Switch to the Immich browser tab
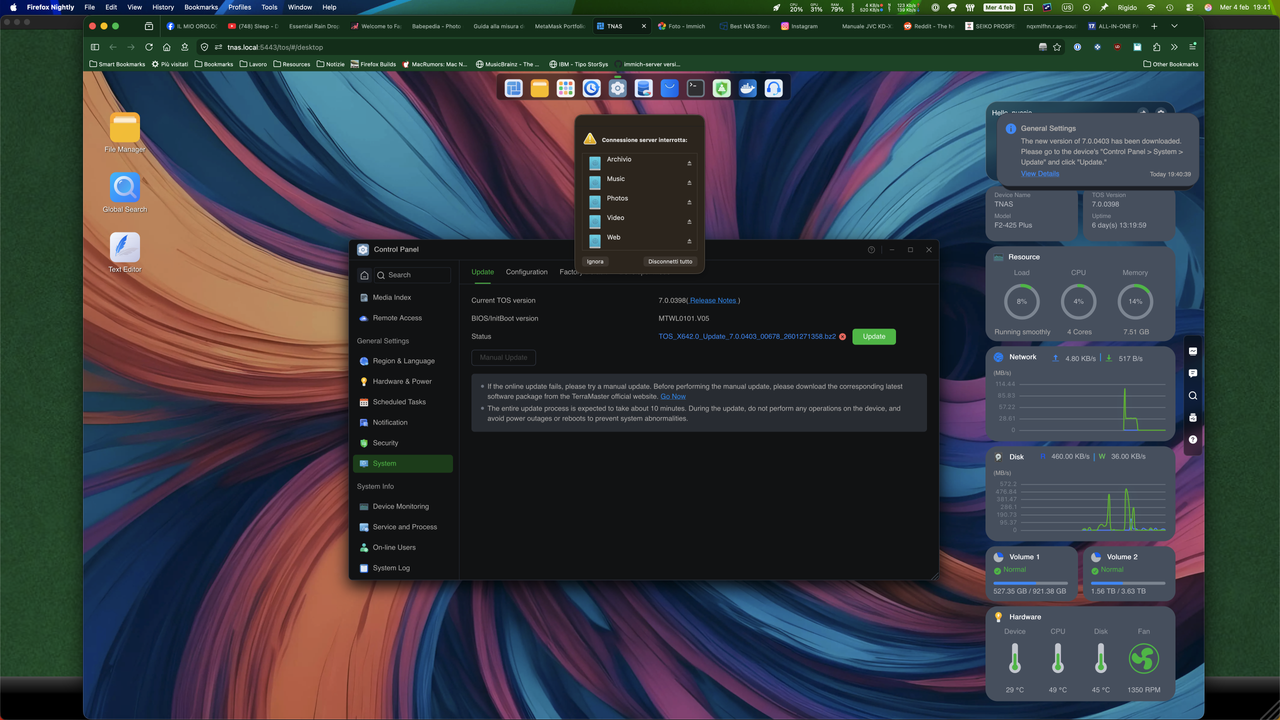Viewport: 1280px width, 720px height. click(x=685, y=26)
